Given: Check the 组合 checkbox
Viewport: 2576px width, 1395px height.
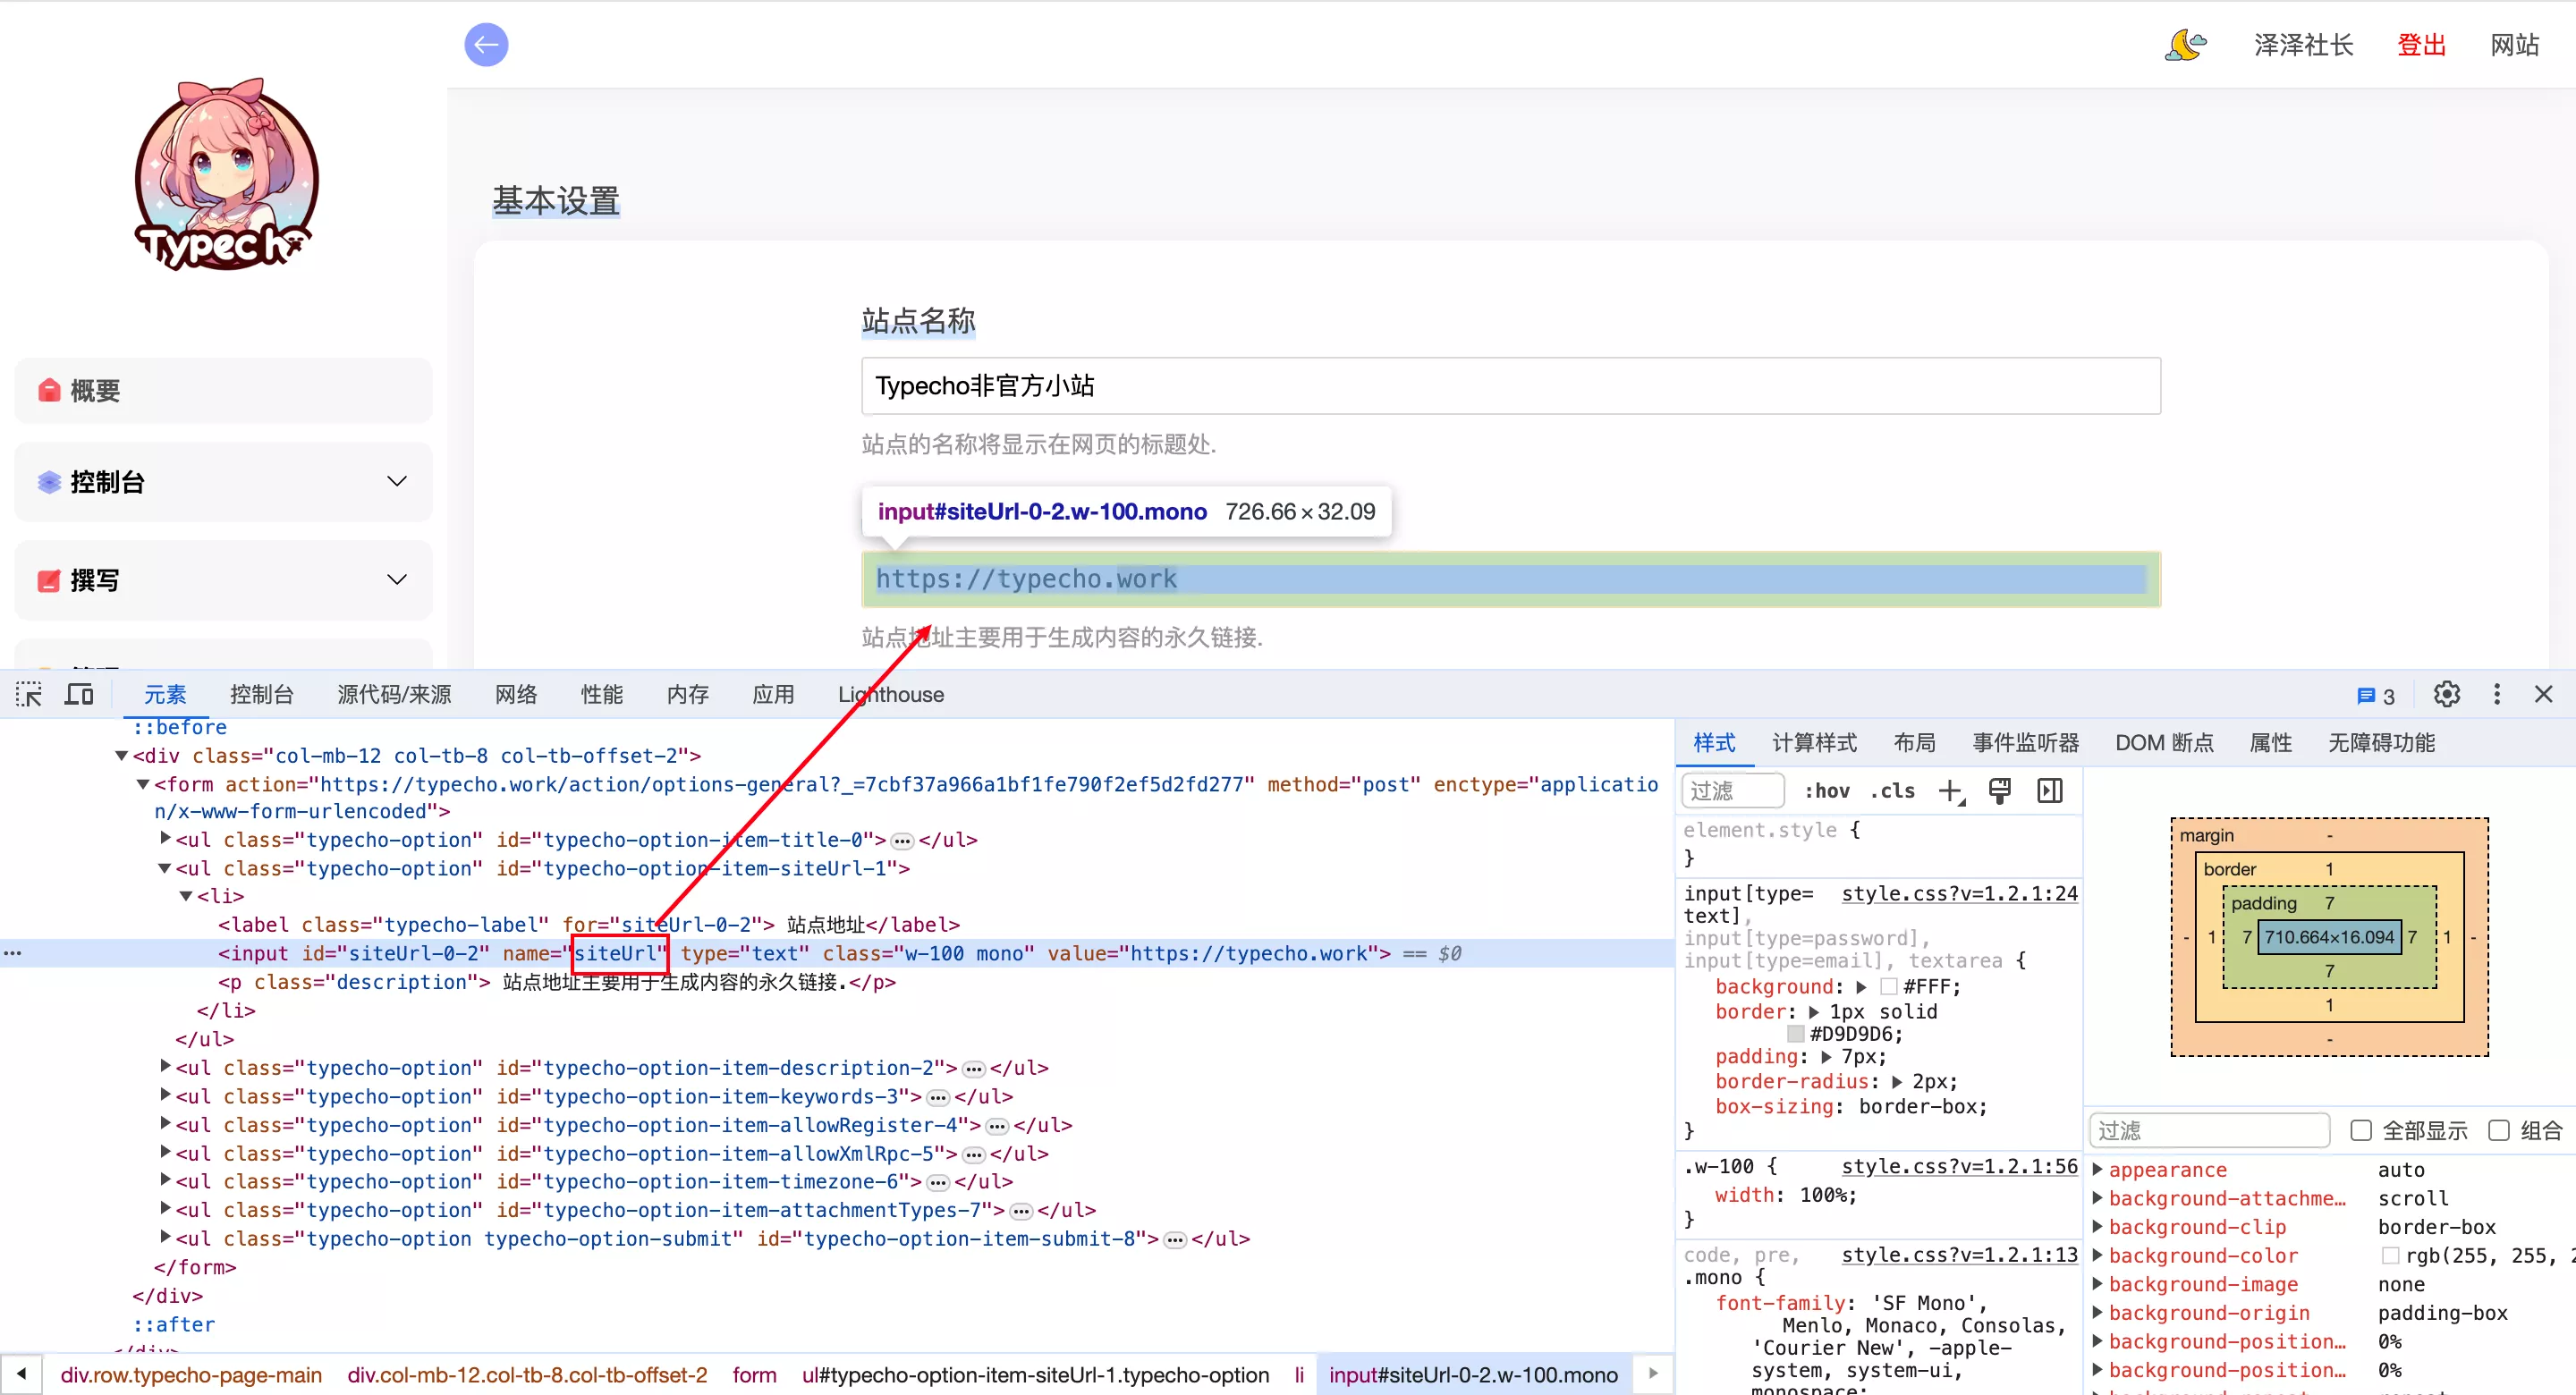Looking at the screenshot, I should point(2498,1130).
